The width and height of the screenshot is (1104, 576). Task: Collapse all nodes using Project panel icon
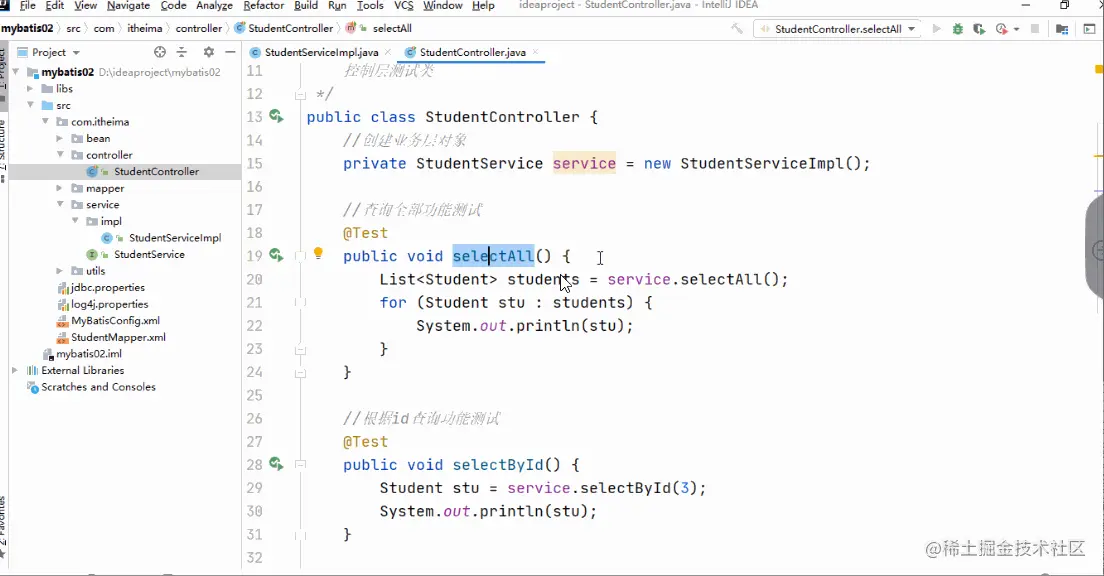[x=182, y=51]
